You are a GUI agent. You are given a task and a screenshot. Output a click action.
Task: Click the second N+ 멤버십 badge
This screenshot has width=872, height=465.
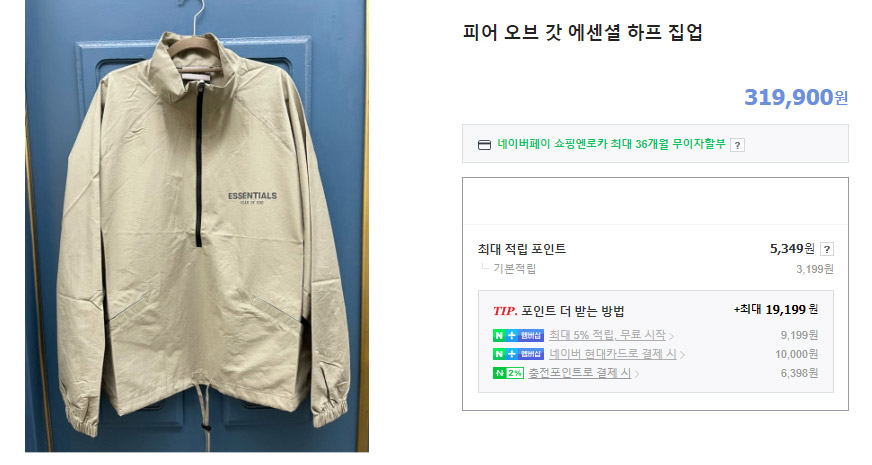click(x=518, y=354)
